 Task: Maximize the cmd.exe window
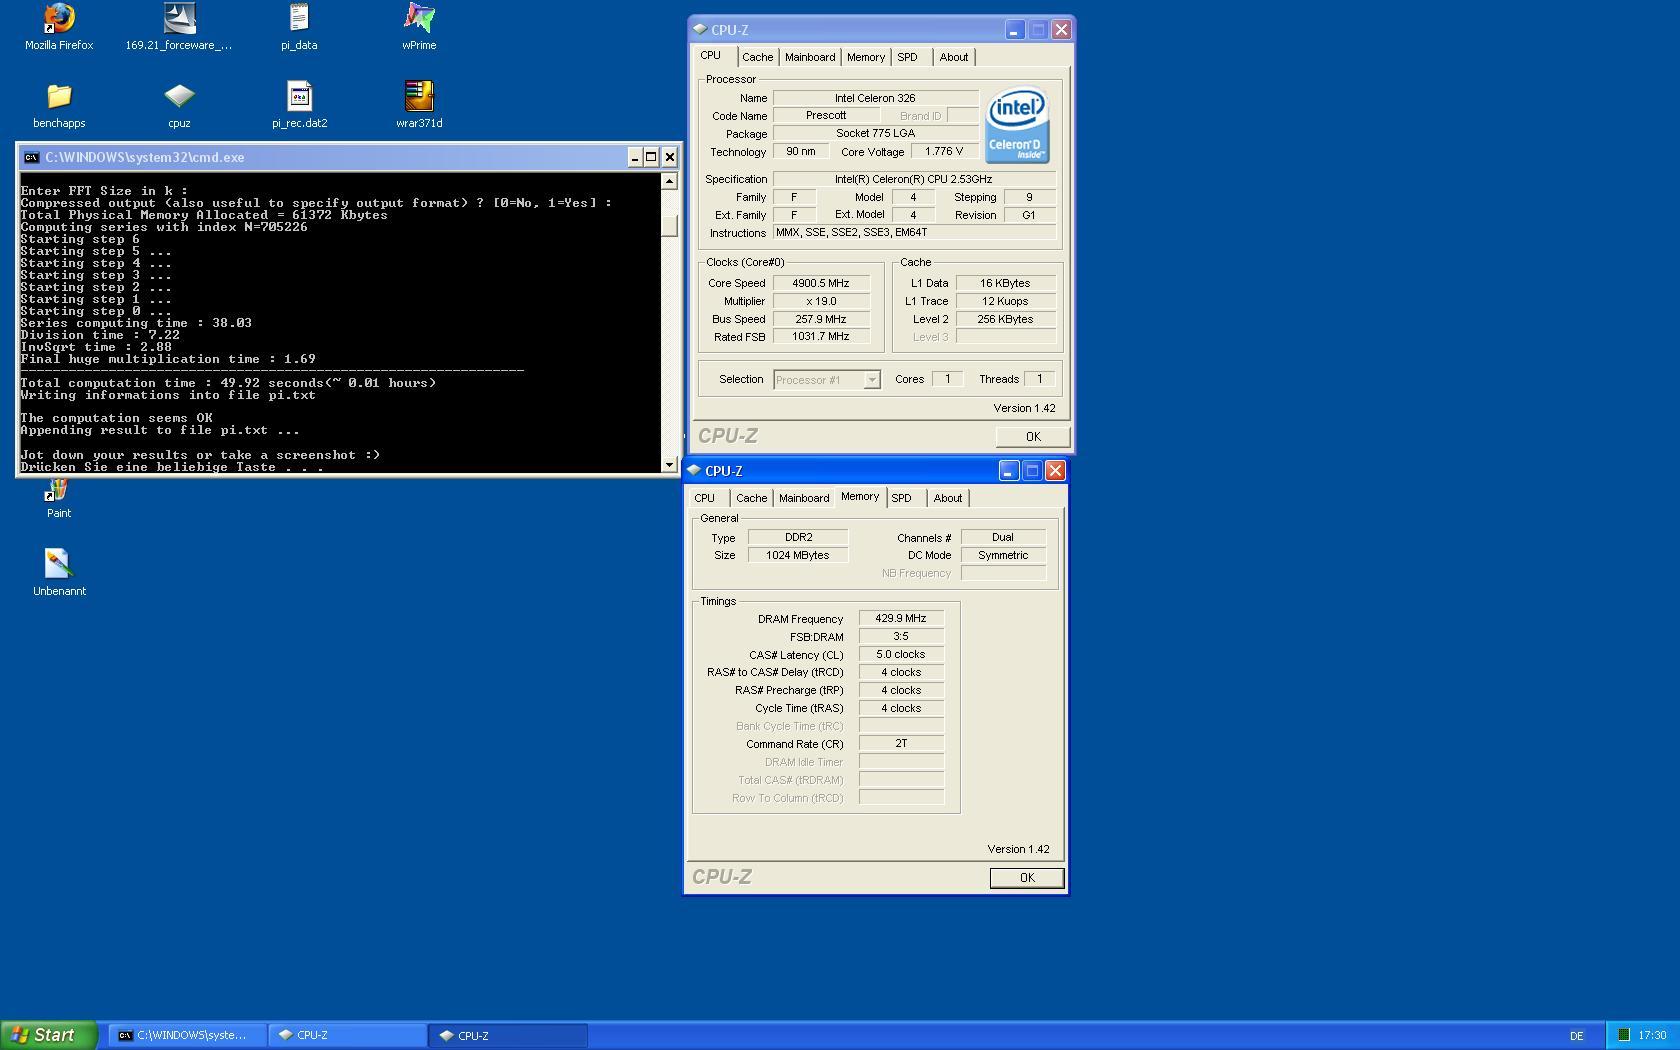(x=651, y=157)
